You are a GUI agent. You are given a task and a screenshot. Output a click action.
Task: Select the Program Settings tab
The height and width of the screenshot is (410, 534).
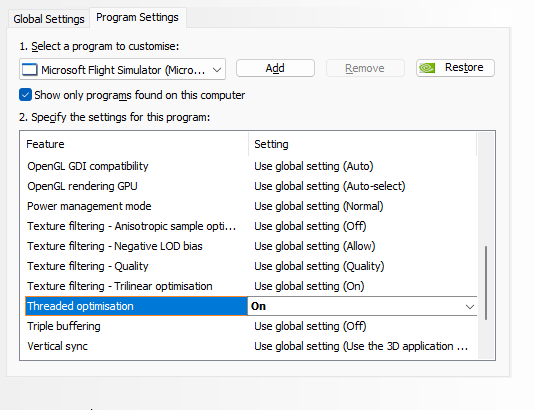(137, 17)
